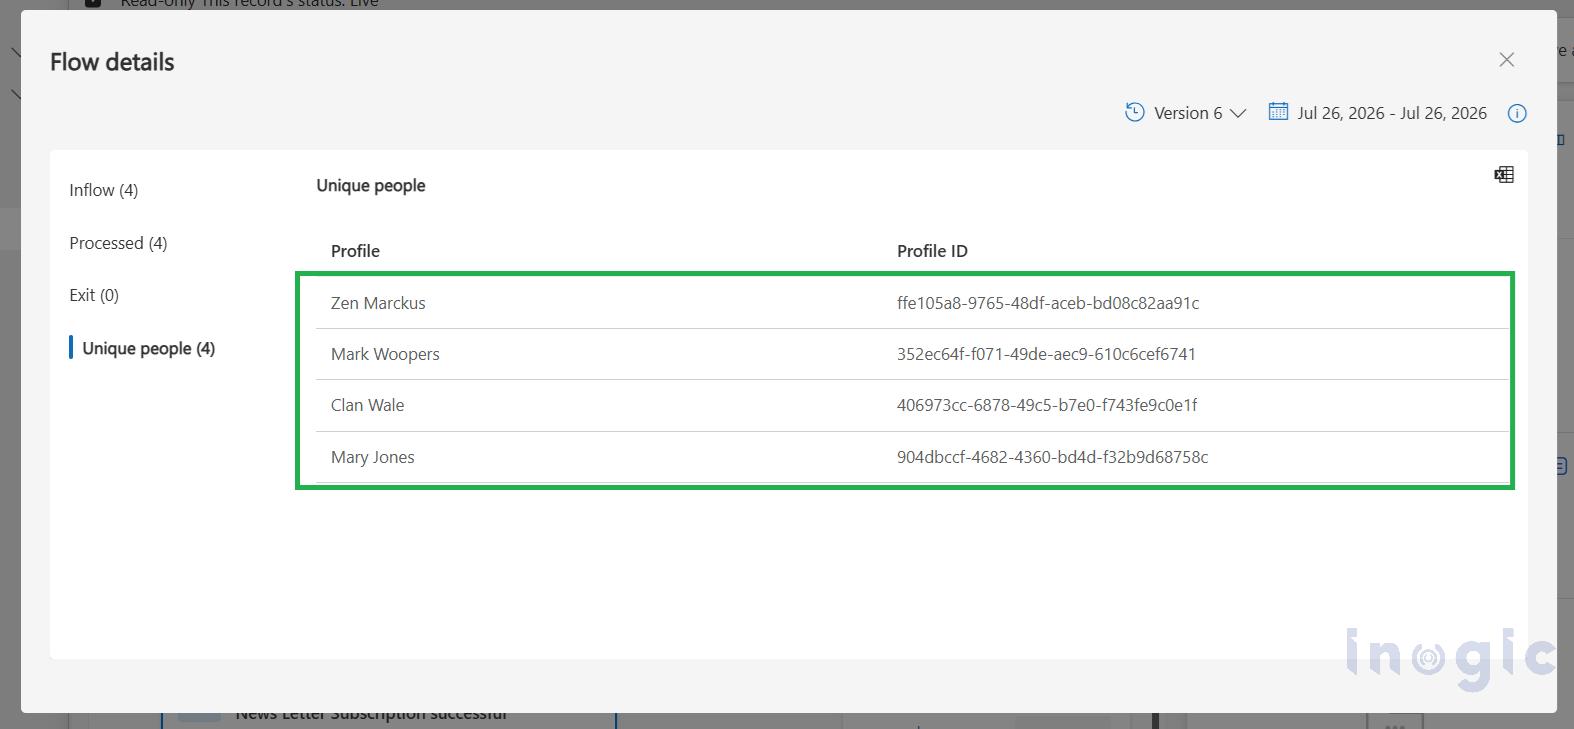The image size is (1574, 729).
Task: Expand the Version 6 dropdown
Action: point(1200,113)
